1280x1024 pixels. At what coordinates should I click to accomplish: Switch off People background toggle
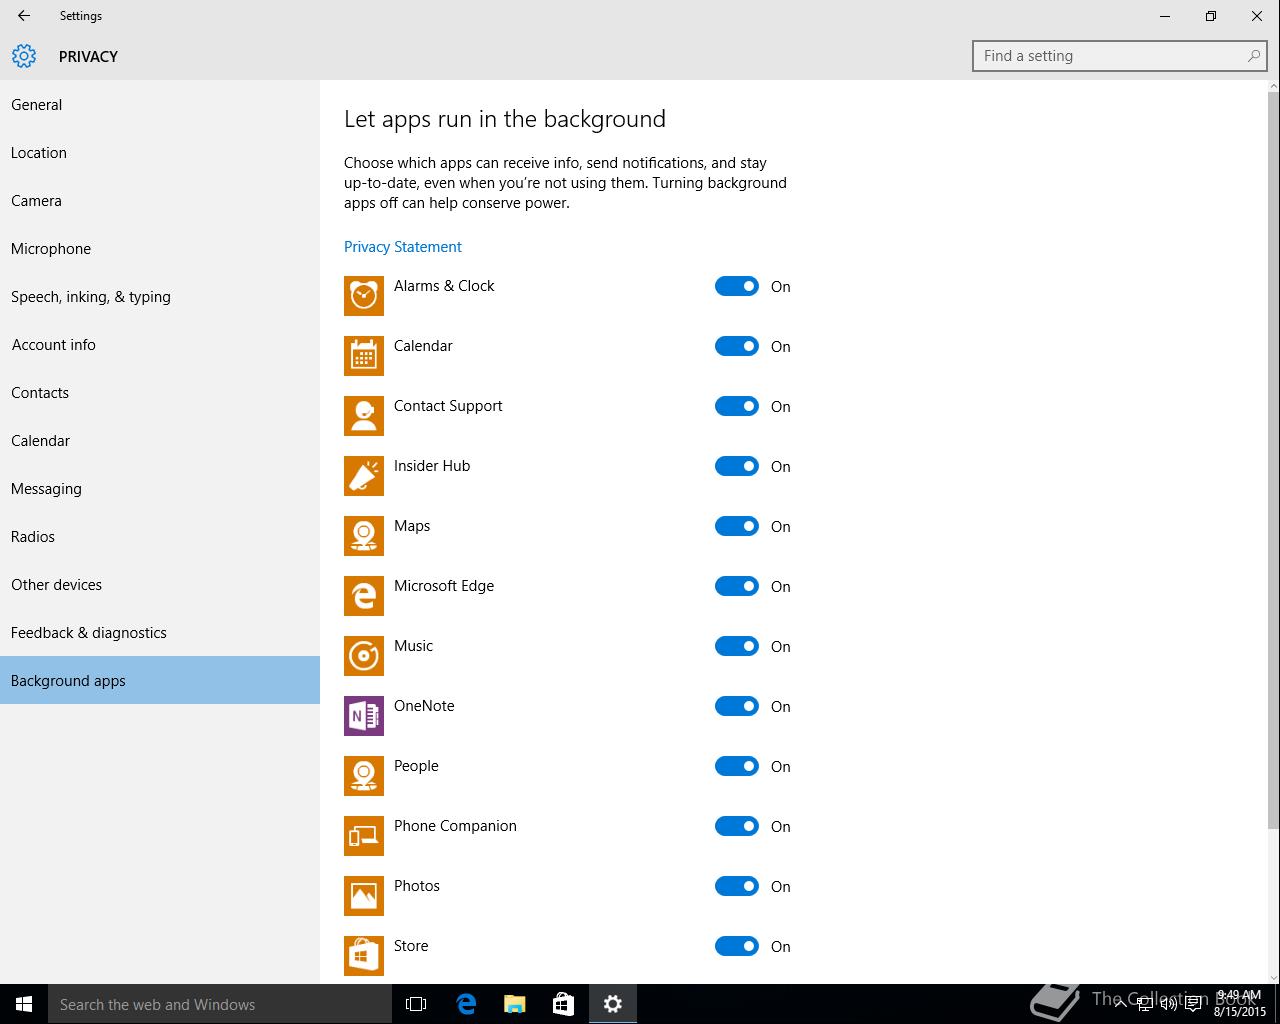(x=737, y=766)
